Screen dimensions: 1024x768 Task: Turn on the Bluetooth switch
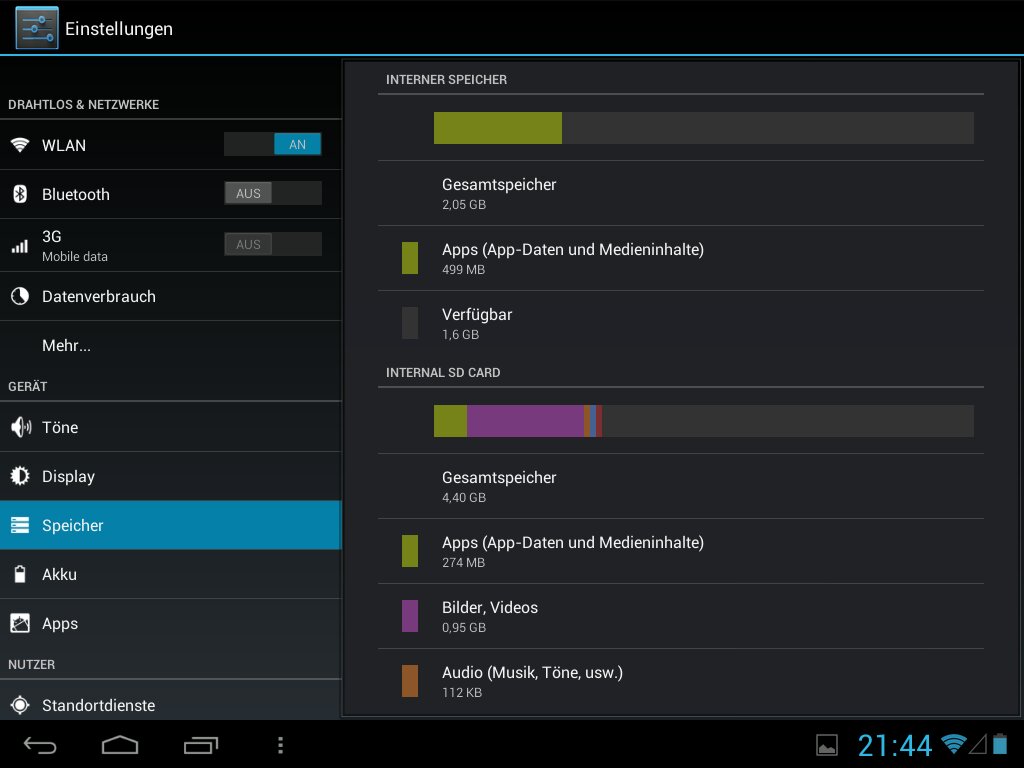pyautogui.click(x=272, y=193)
